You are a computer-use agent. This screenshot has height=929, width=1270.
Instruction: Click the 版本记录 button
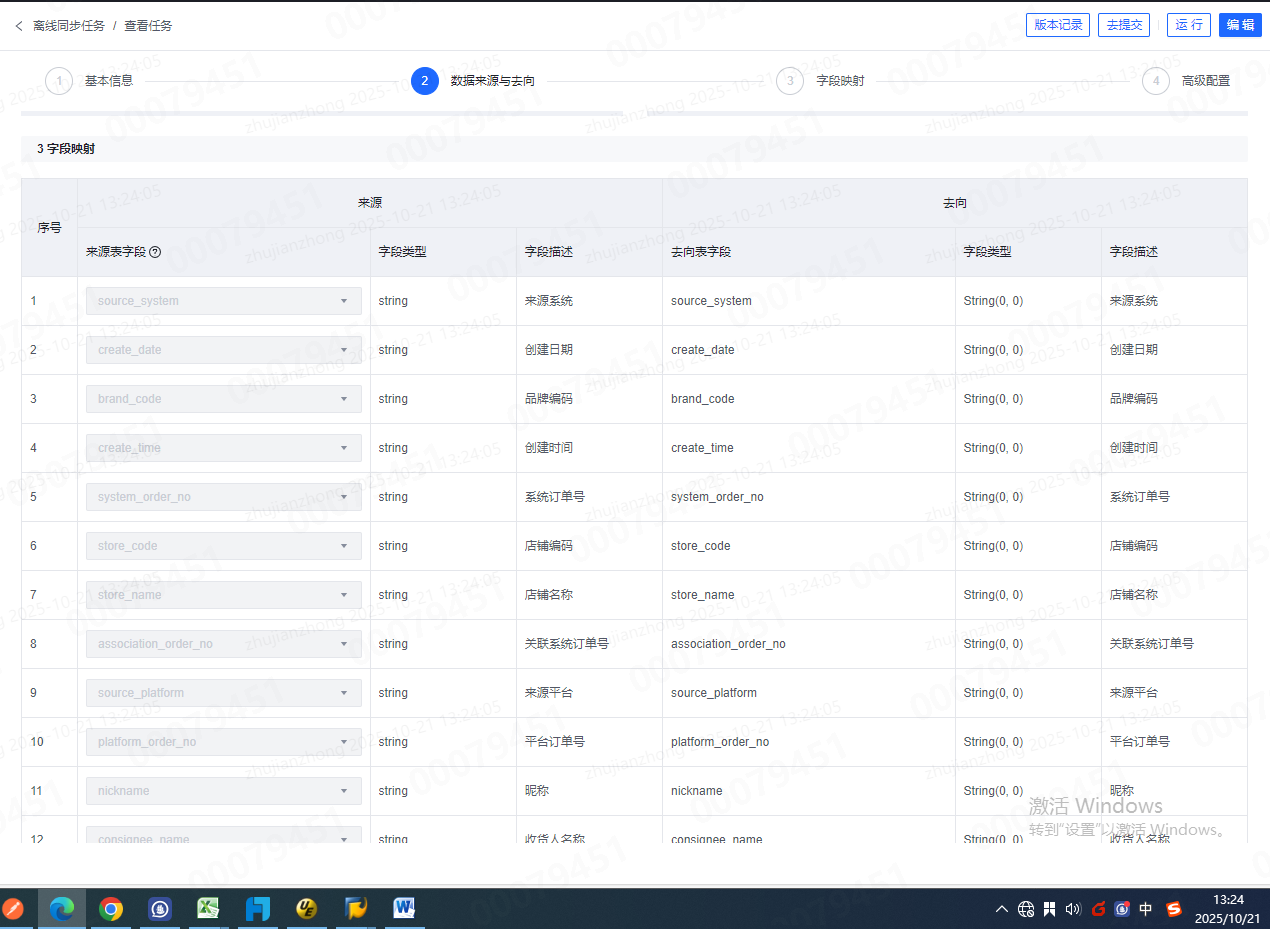(x=1057, y=25)
